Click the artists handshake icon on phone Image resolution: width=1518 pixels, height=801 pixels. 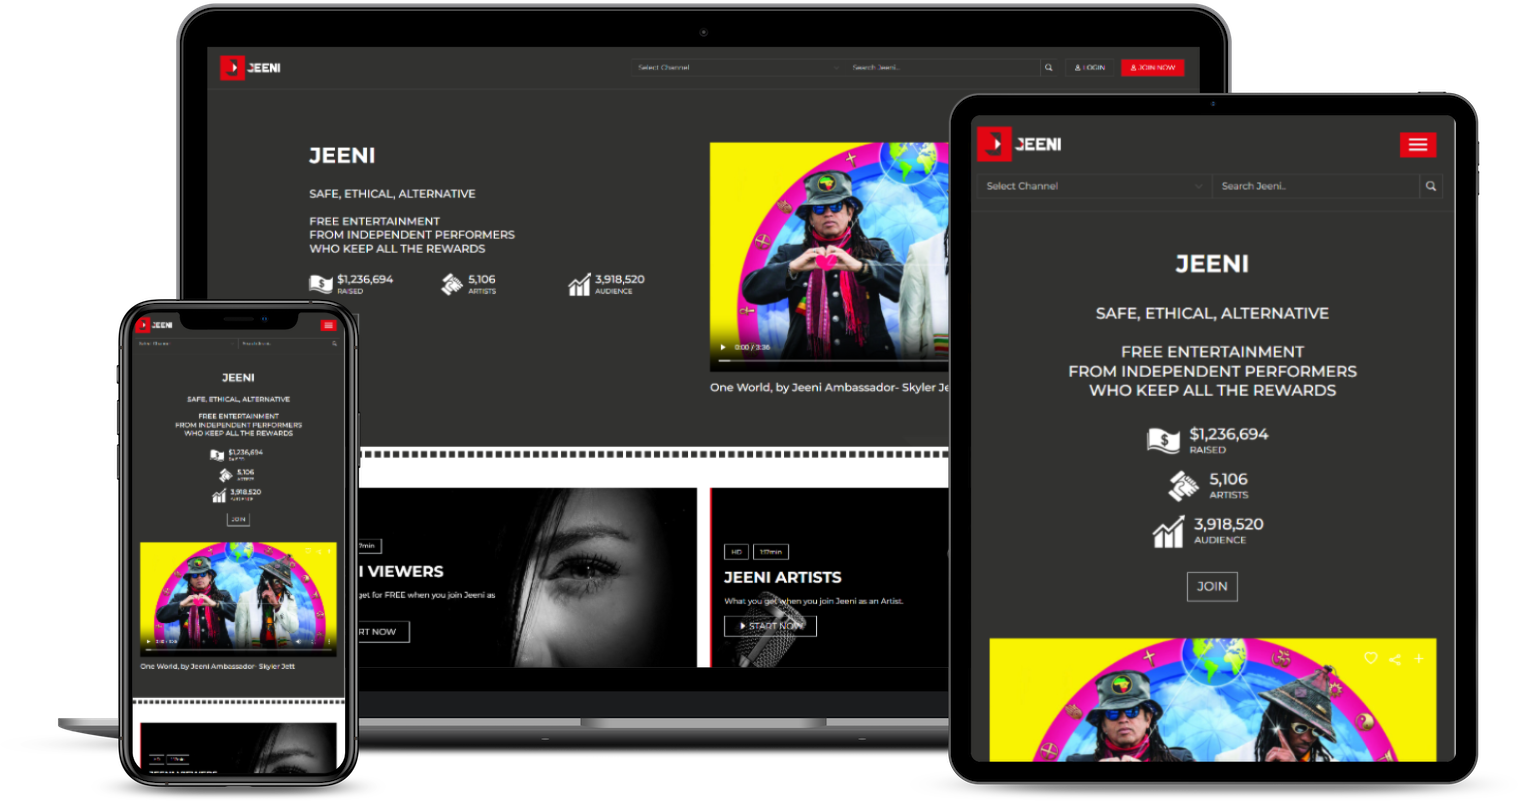(x=226, y=475)
